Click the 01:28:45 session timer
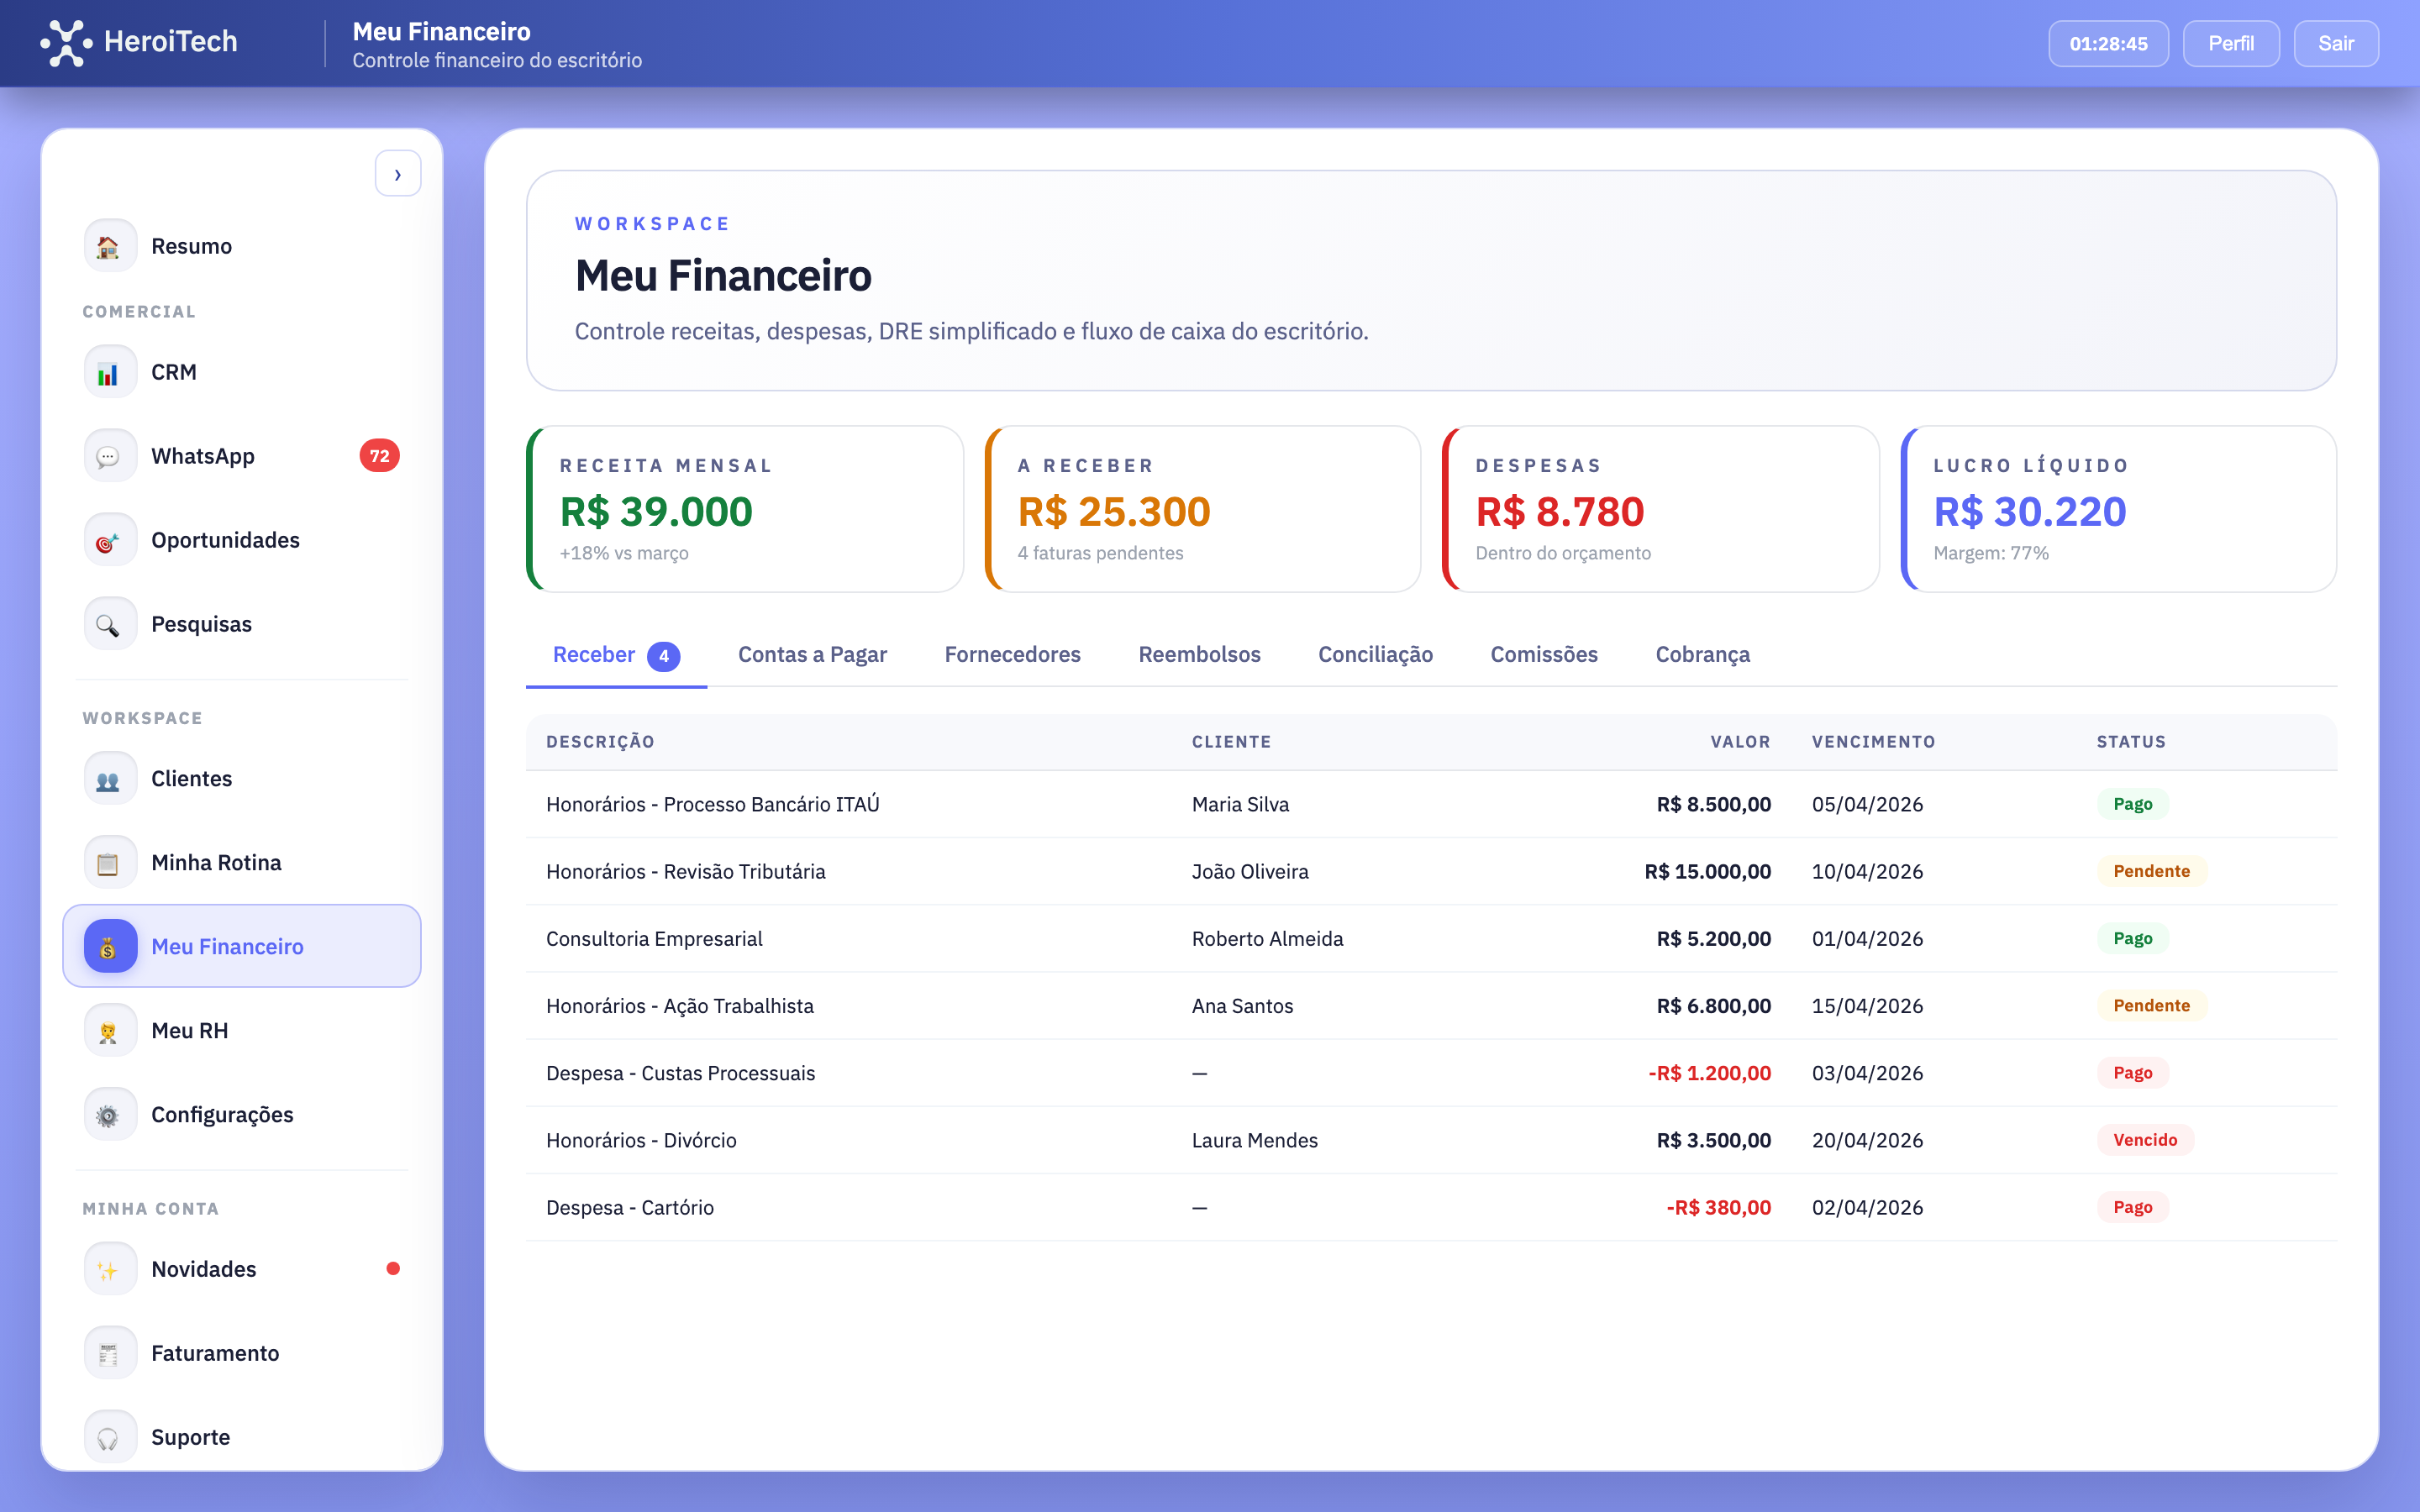This screenshot has width=2420, height=1512. point(2108,43)
